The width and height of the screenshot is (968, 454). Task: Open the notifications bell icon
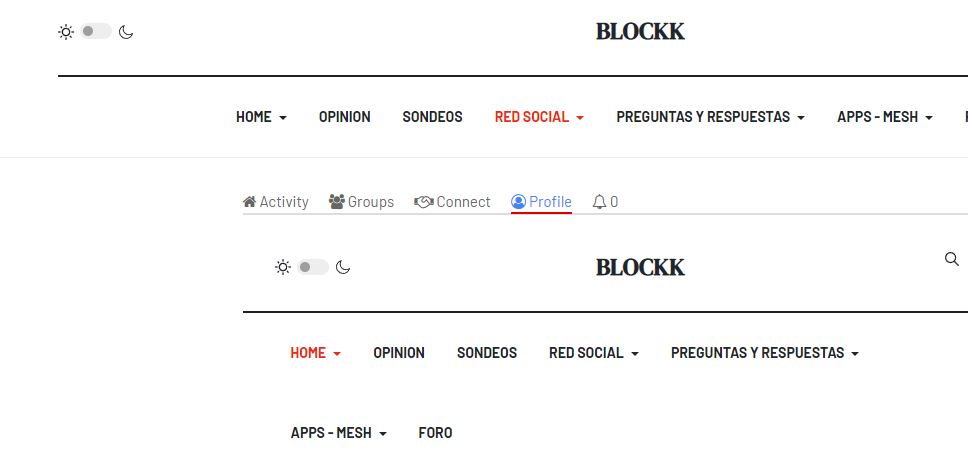pyautogui.click(x=599, y=202)
